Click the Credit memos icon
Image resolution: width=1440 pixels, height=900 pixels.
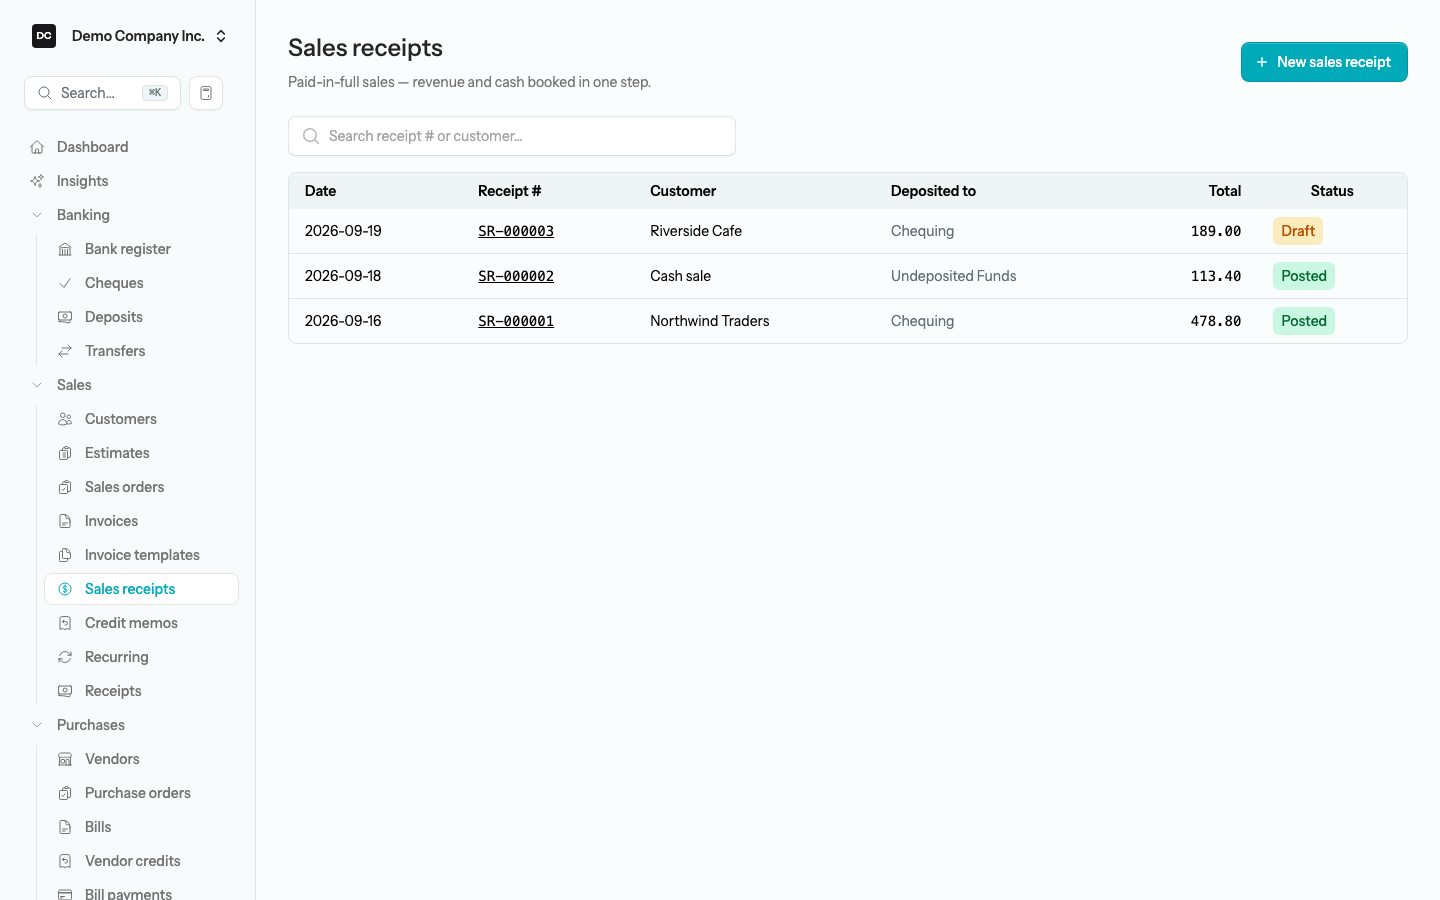[x=65, y=623]
